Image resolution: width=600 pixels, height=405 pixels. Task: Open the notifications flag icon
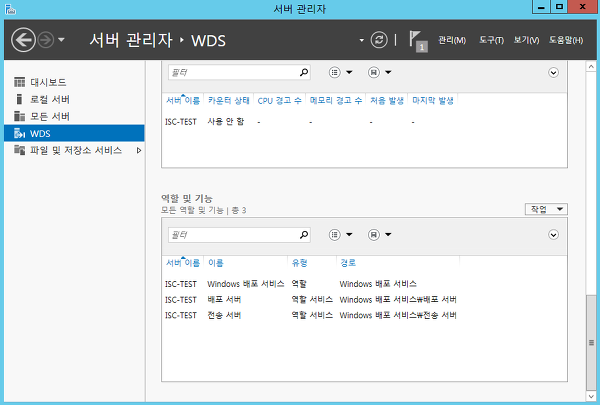[418, 41]
